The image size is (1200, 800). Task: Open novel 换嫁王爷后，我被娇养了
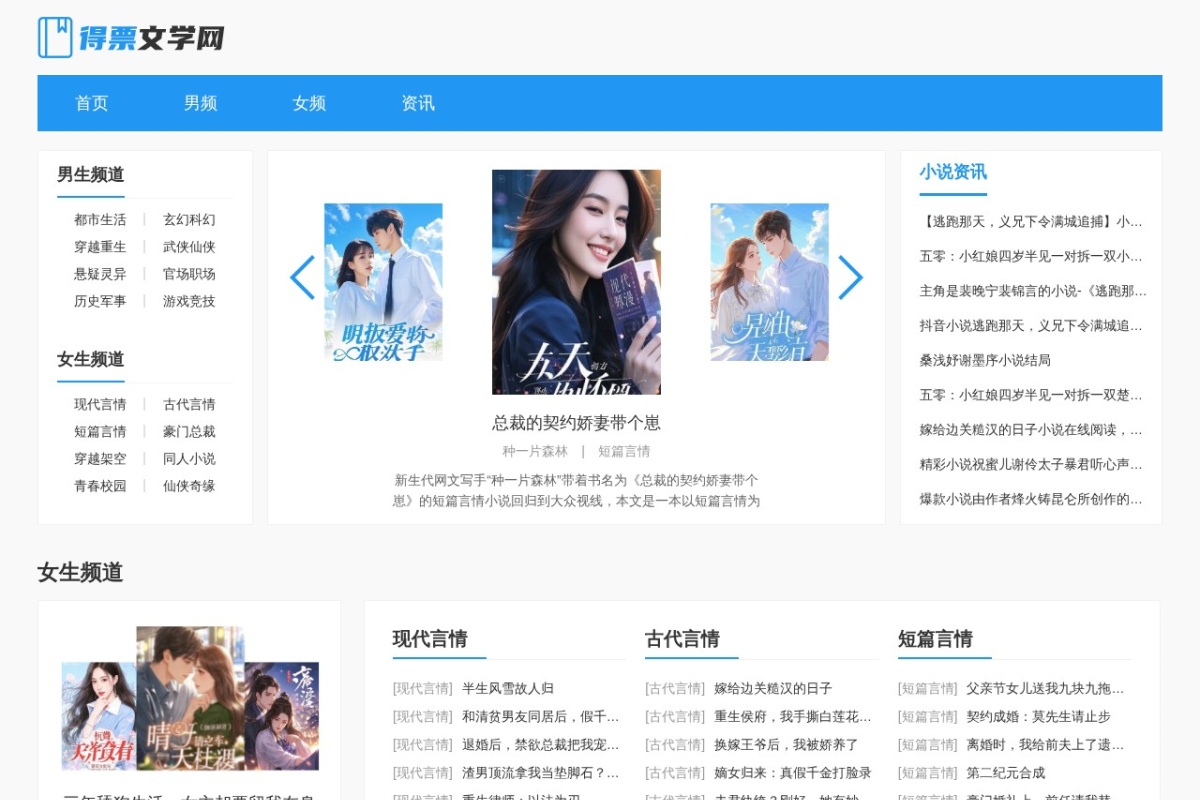[786, 744]
